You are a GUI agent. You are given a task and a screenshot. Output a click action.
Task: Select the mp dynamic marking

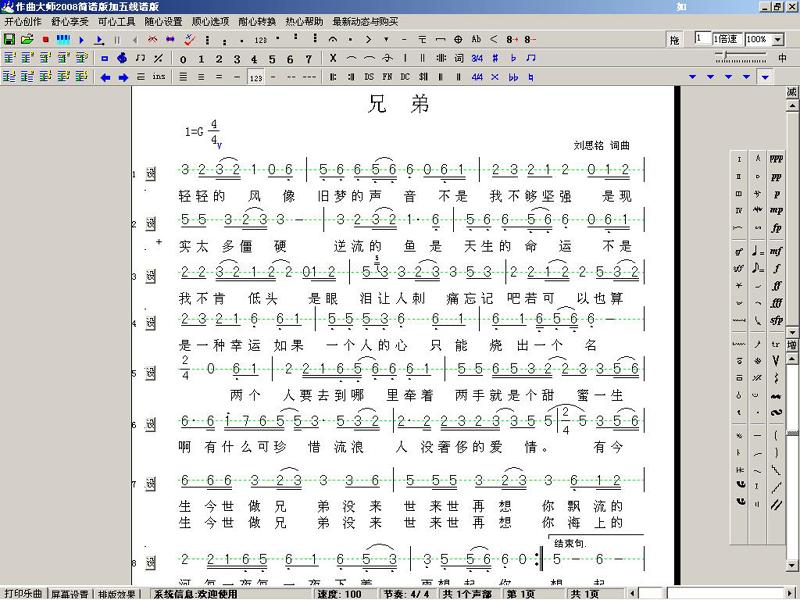click(776, 210)
